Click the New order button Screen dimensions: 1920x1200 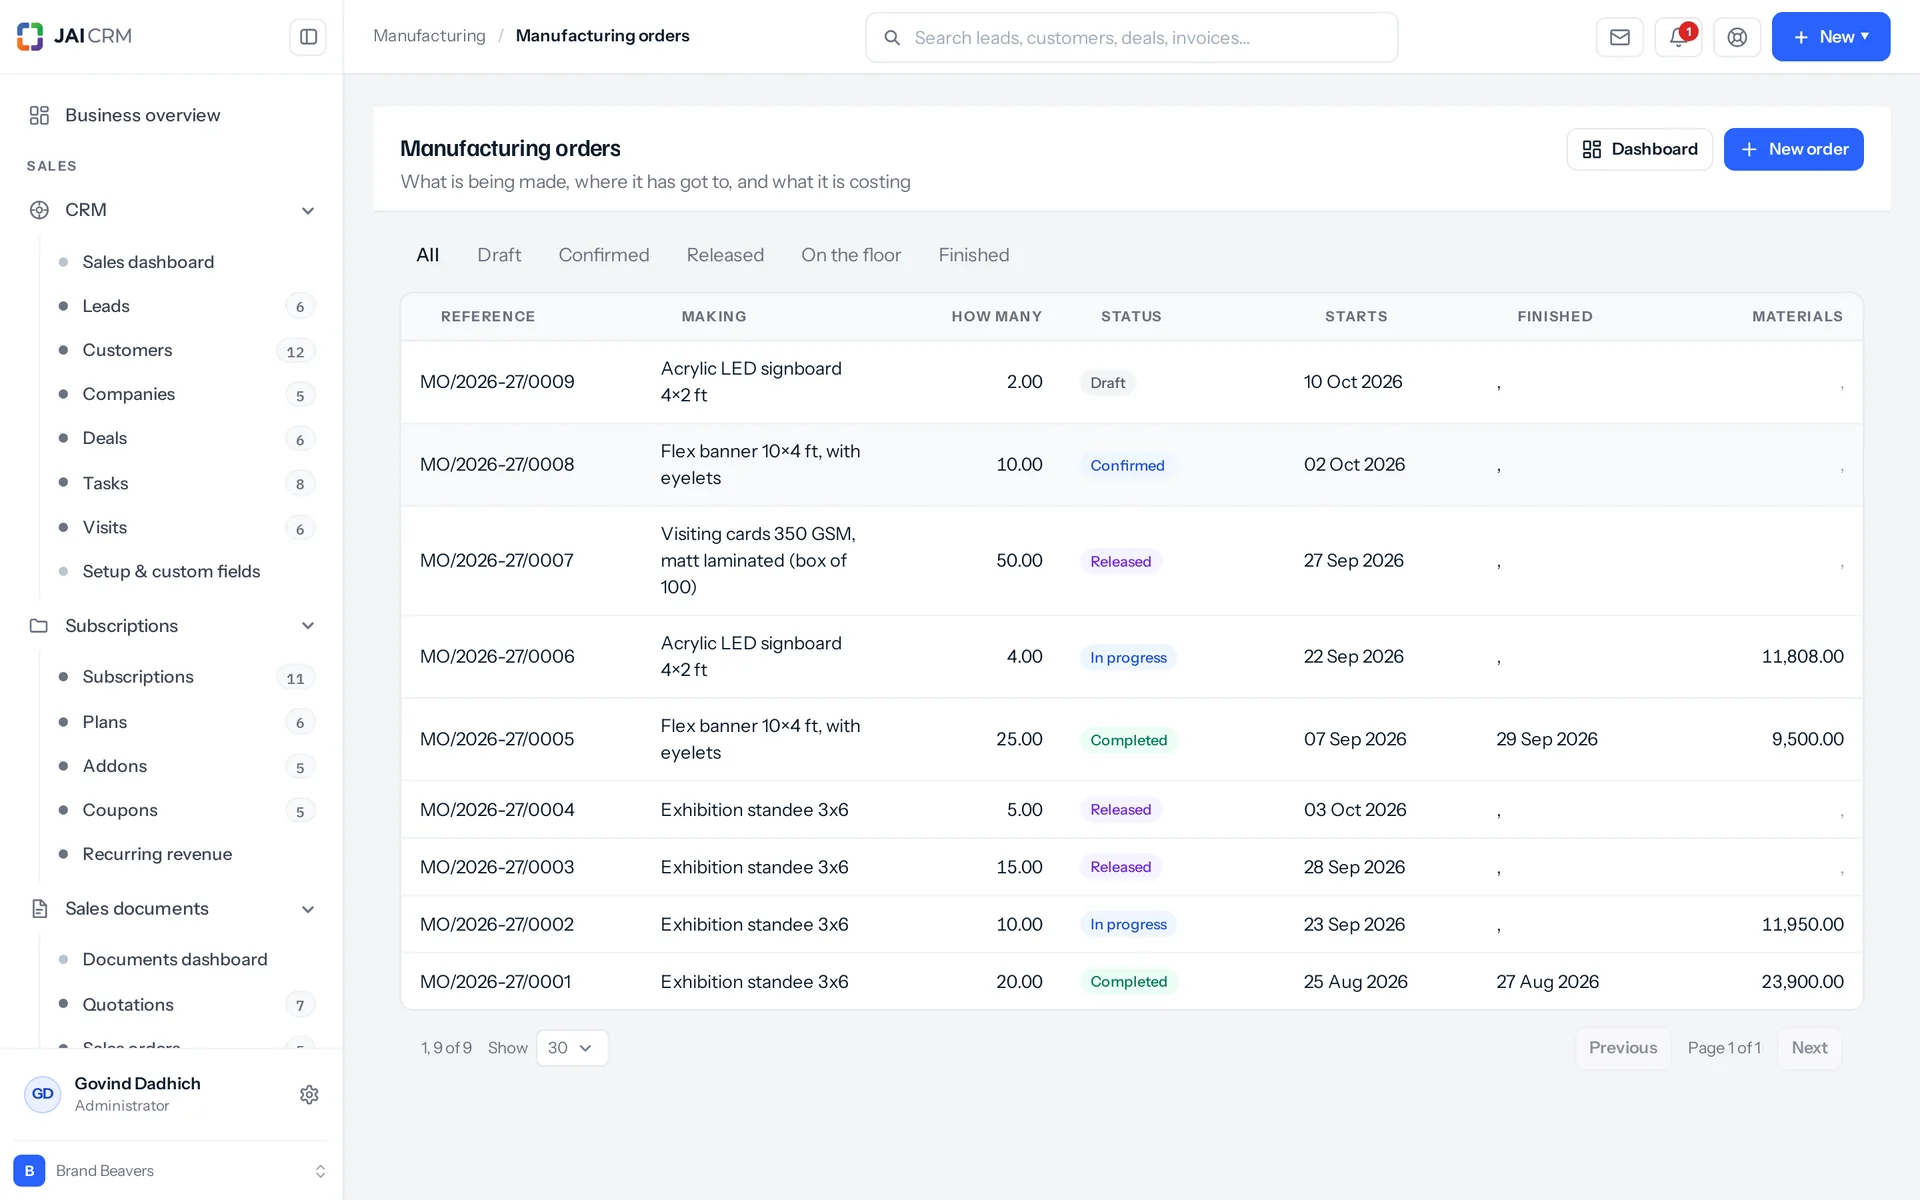point(1793,149)
